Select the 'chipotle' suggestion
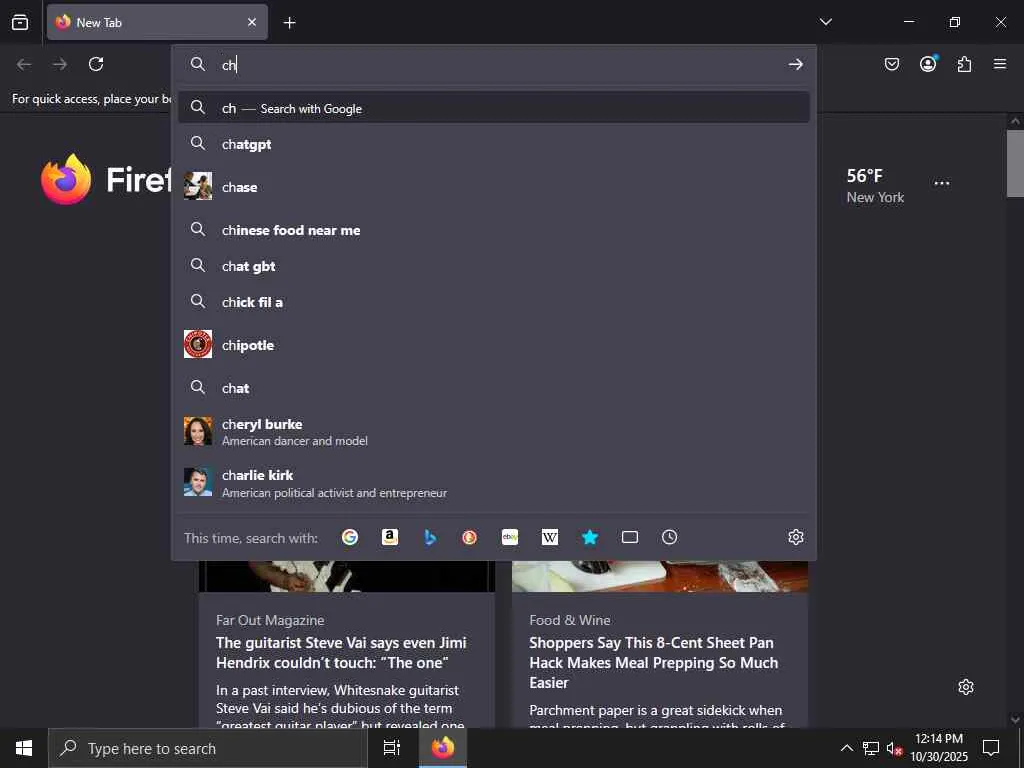This screenshot has width=1024, height=768. pos(494,345)
